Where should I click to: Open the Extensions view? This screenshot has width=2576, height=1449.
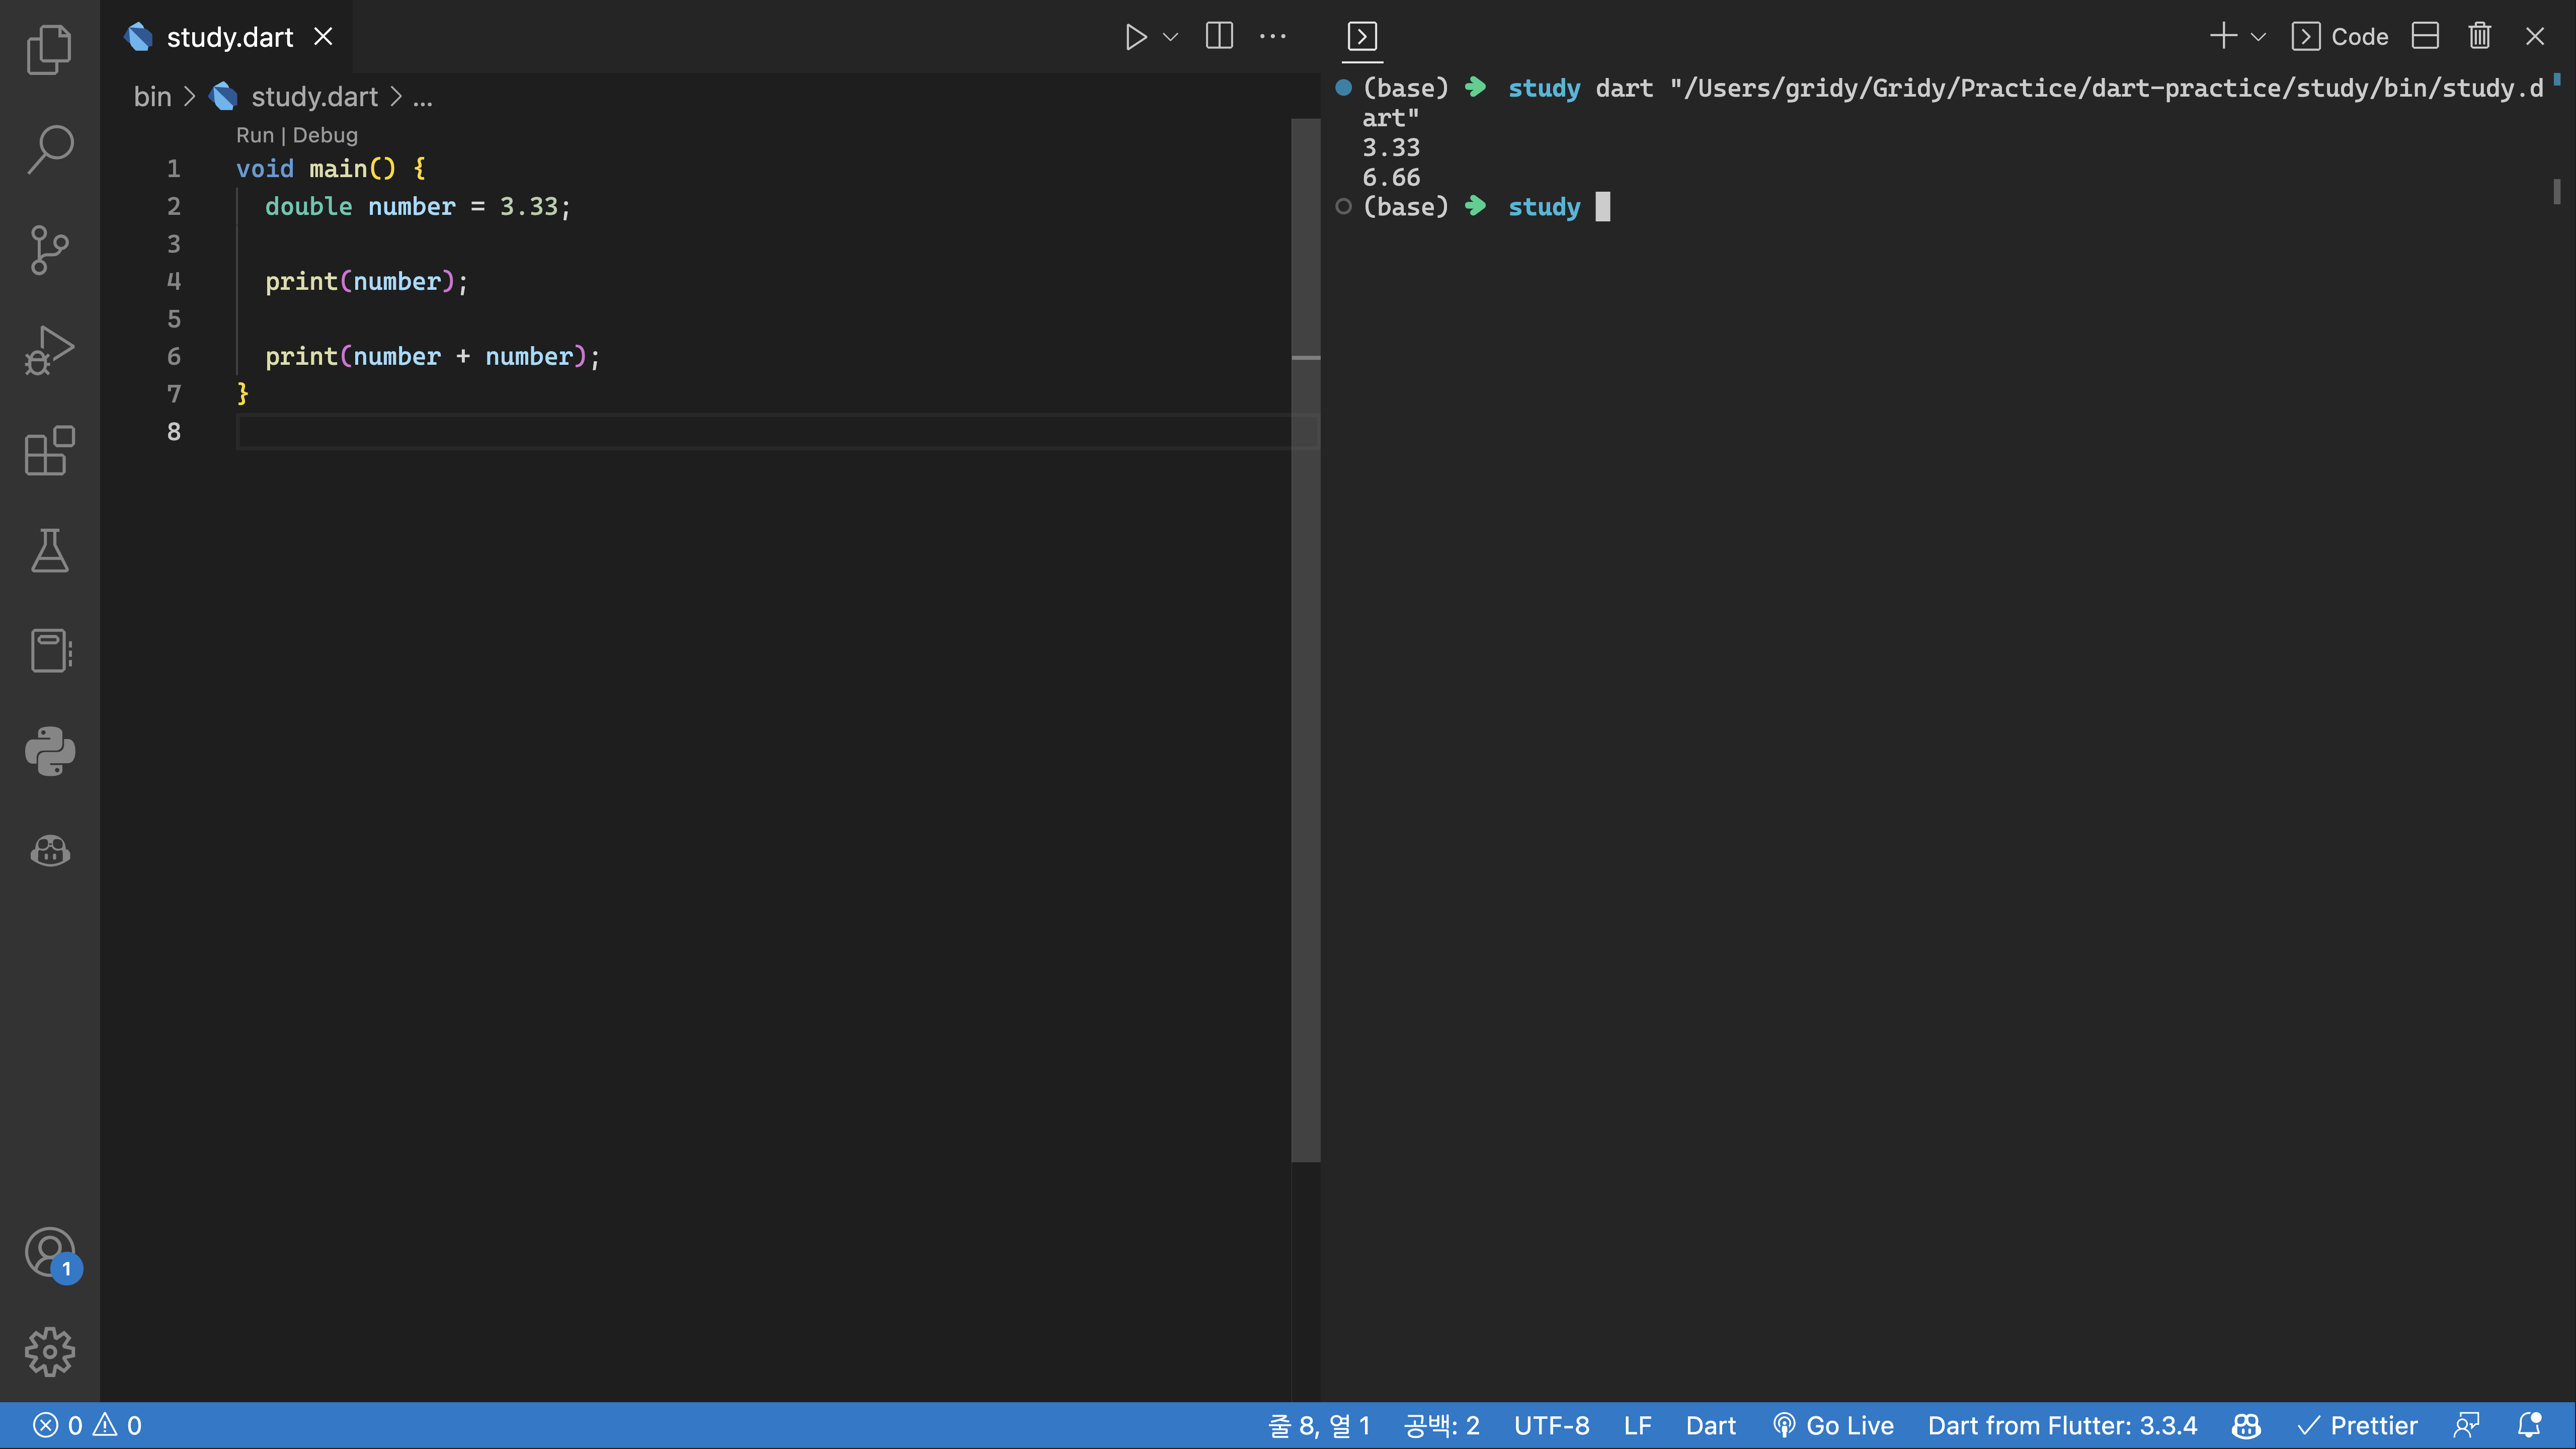click(49, 451)
